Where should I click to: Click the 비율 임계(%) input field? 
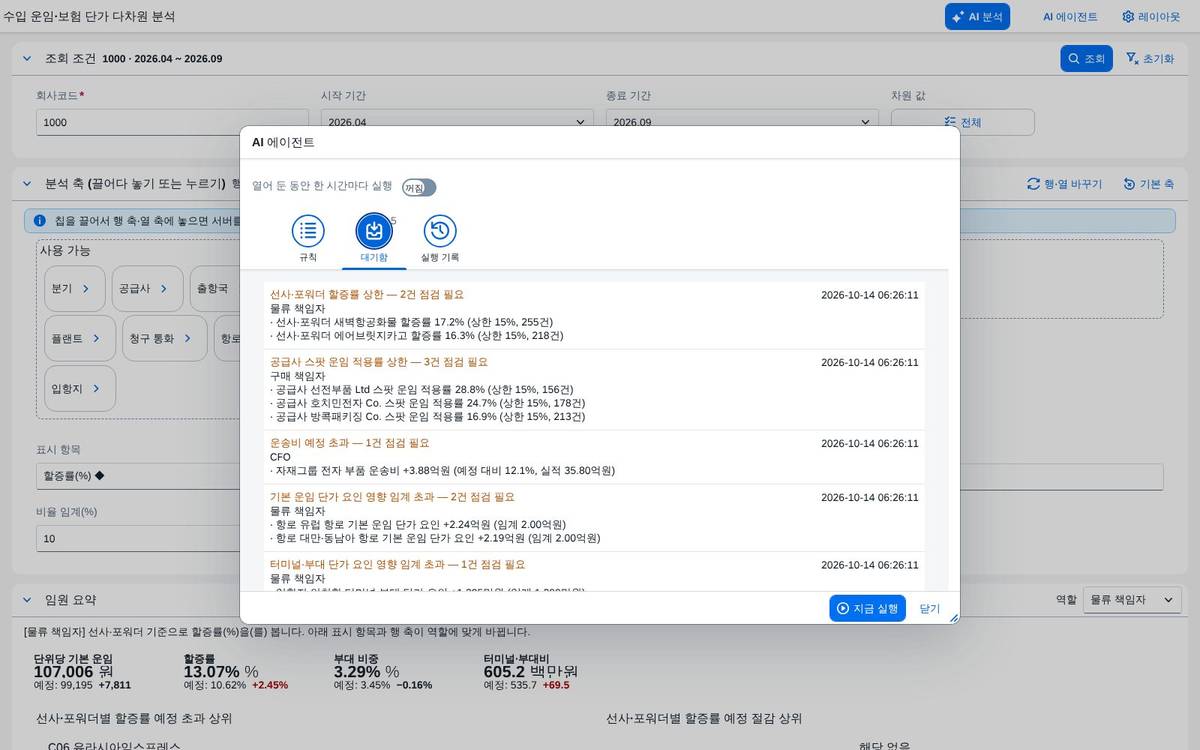[x=137, y=538]
